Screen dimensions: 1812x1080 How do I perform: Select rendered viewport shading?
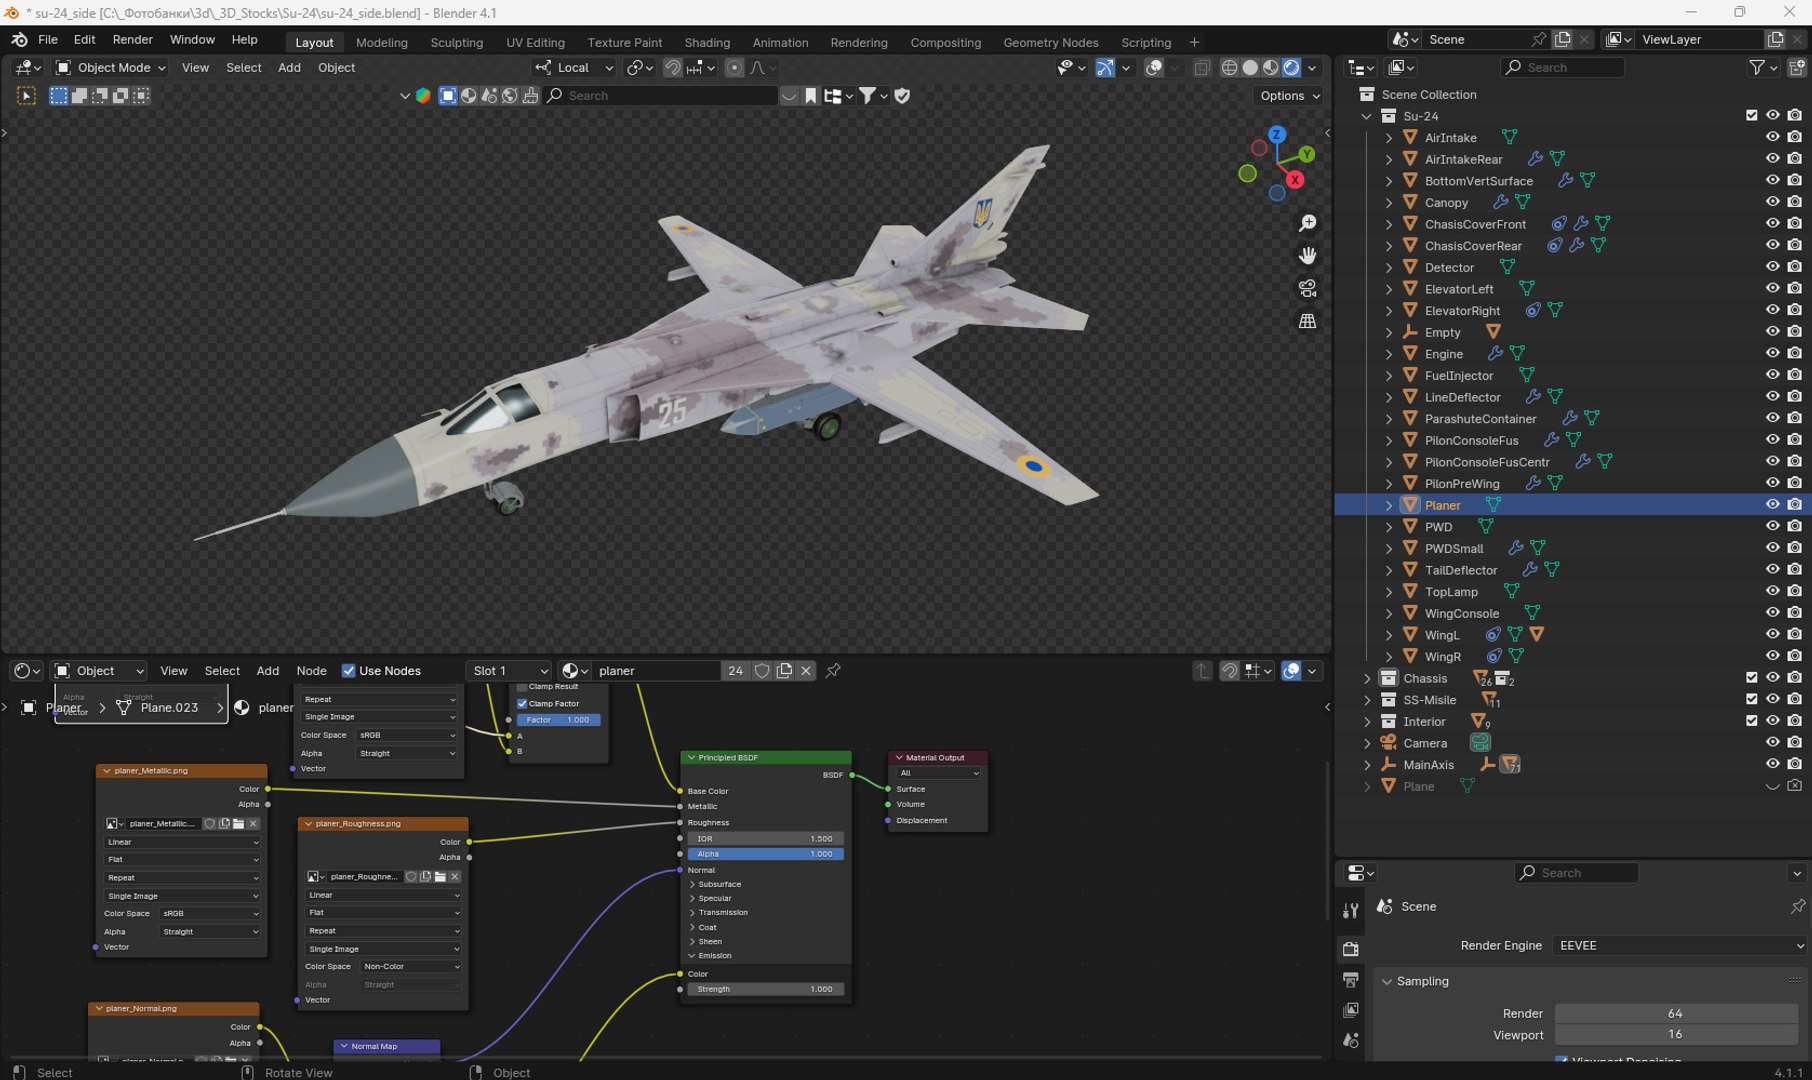[1292, 68]
